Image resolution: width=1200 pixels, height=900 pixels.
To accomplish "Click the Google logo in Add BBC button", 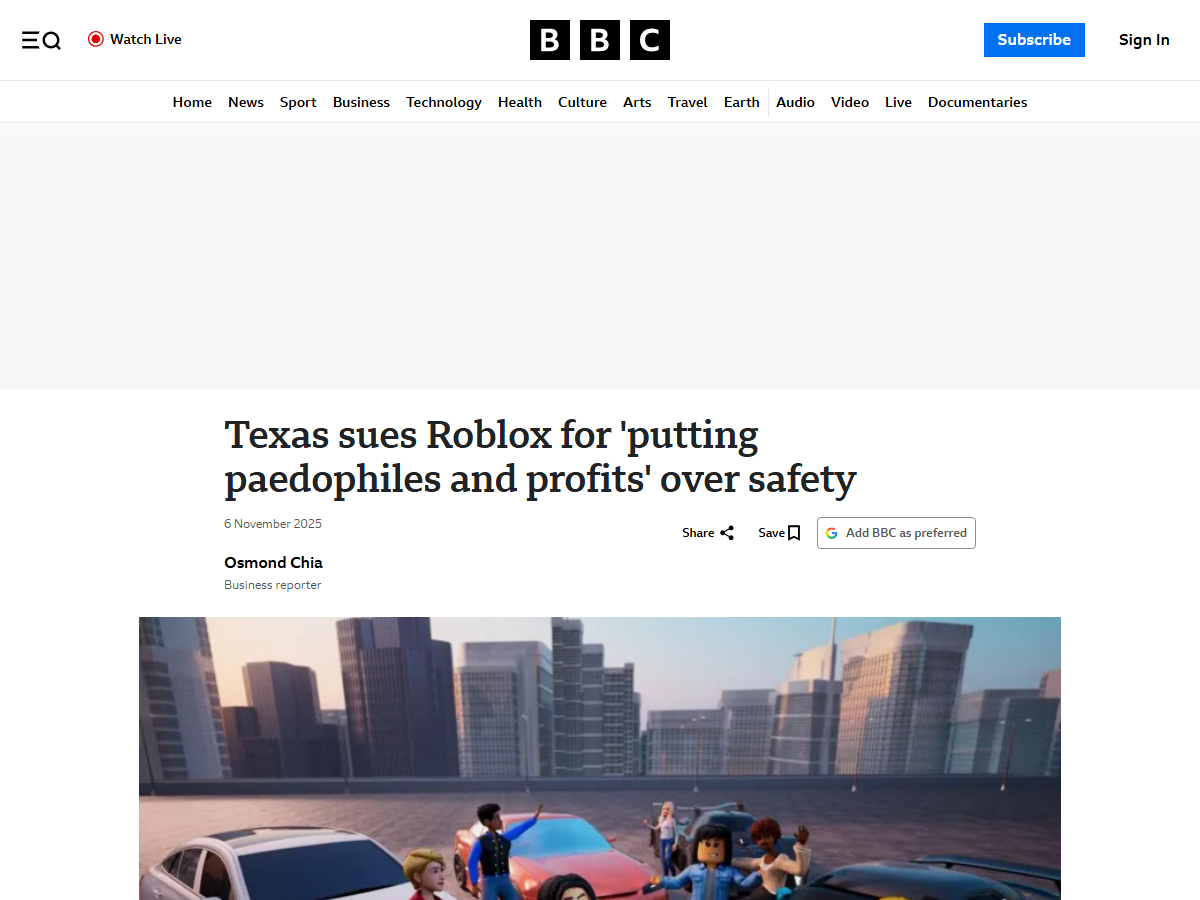I will pyautogui.click(x=831, y=533).
